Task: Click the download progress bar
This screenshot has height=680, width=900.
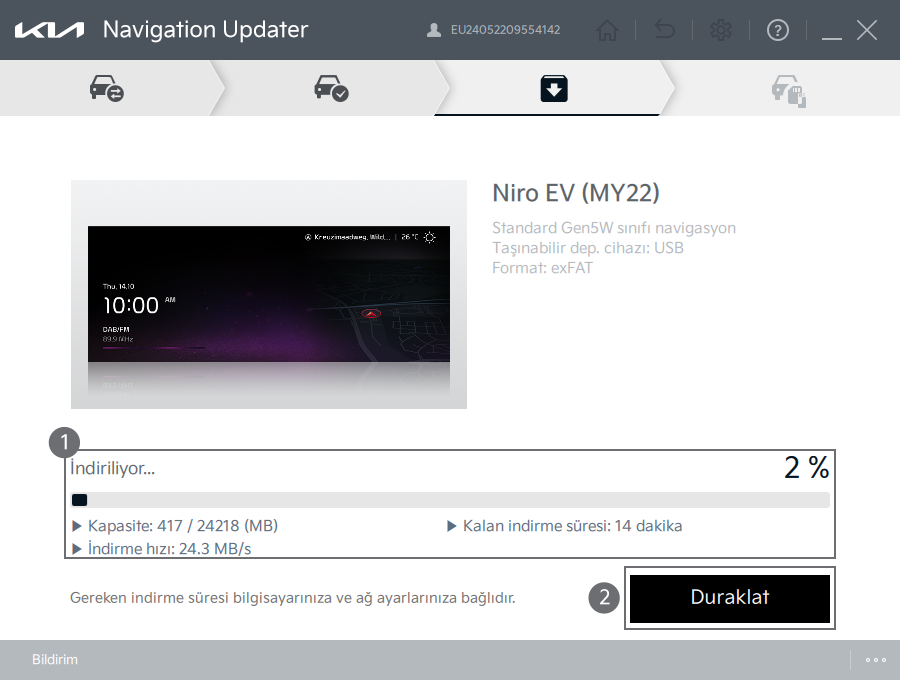Action: pos(450,500)
